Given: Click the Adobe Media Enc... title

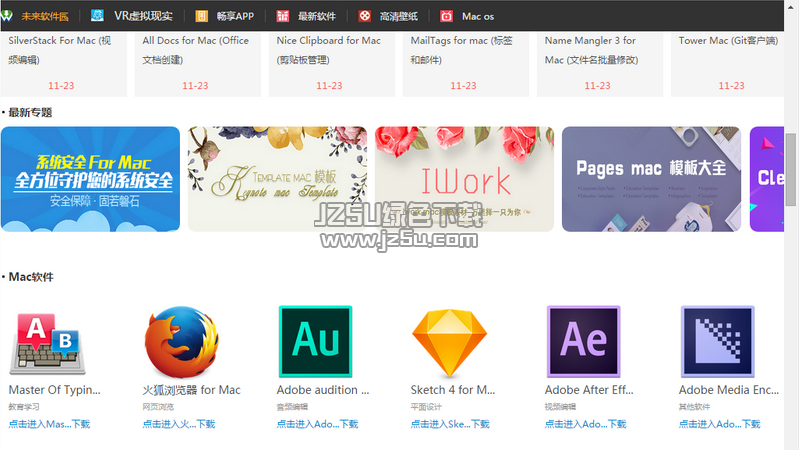Looking at the screenshot, I should point(729,390).
